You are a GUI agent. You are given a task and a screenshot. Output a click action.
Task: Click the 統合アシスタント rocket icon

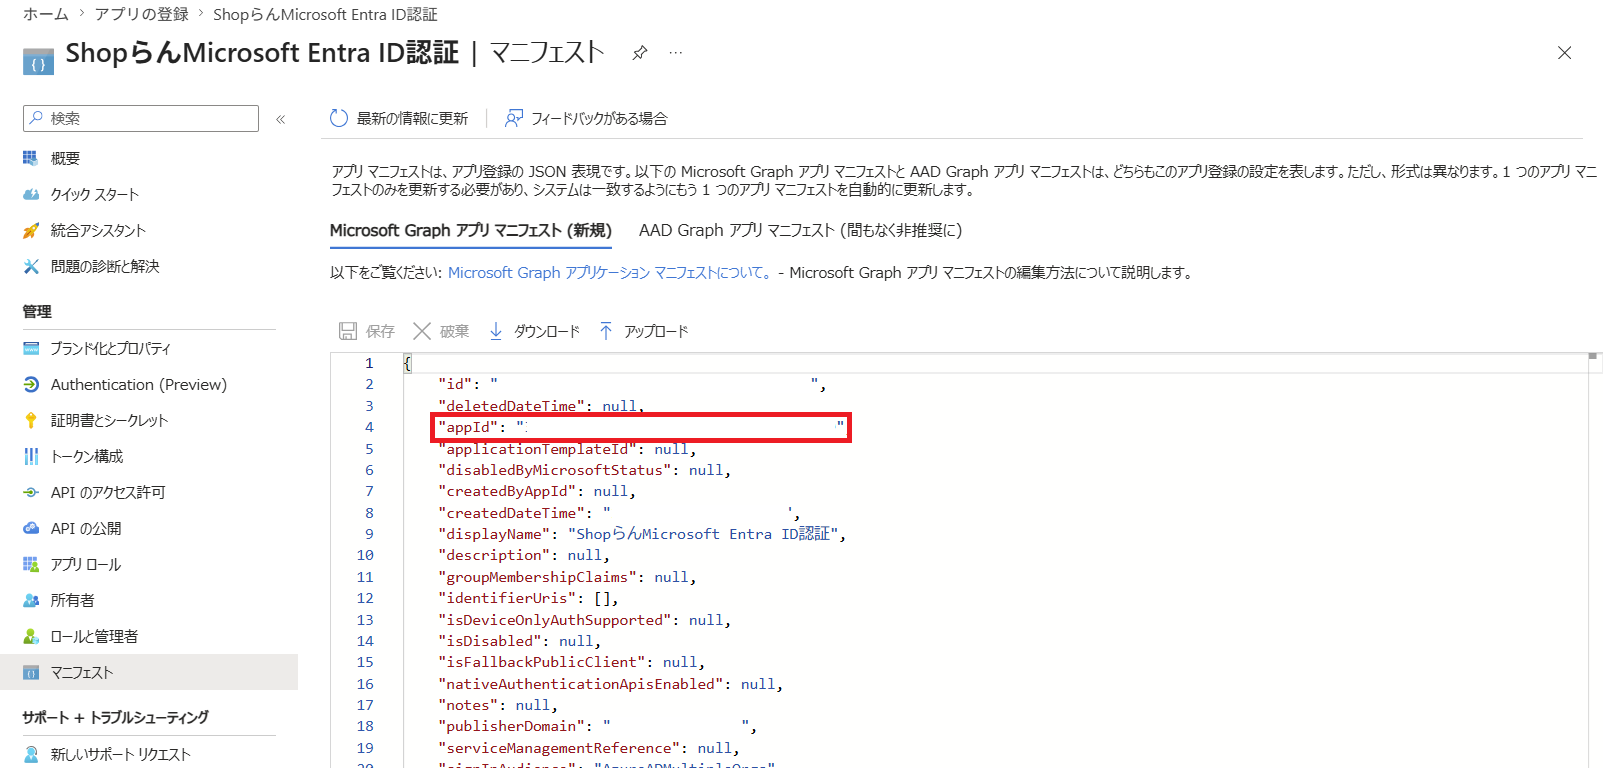point(31,230)
